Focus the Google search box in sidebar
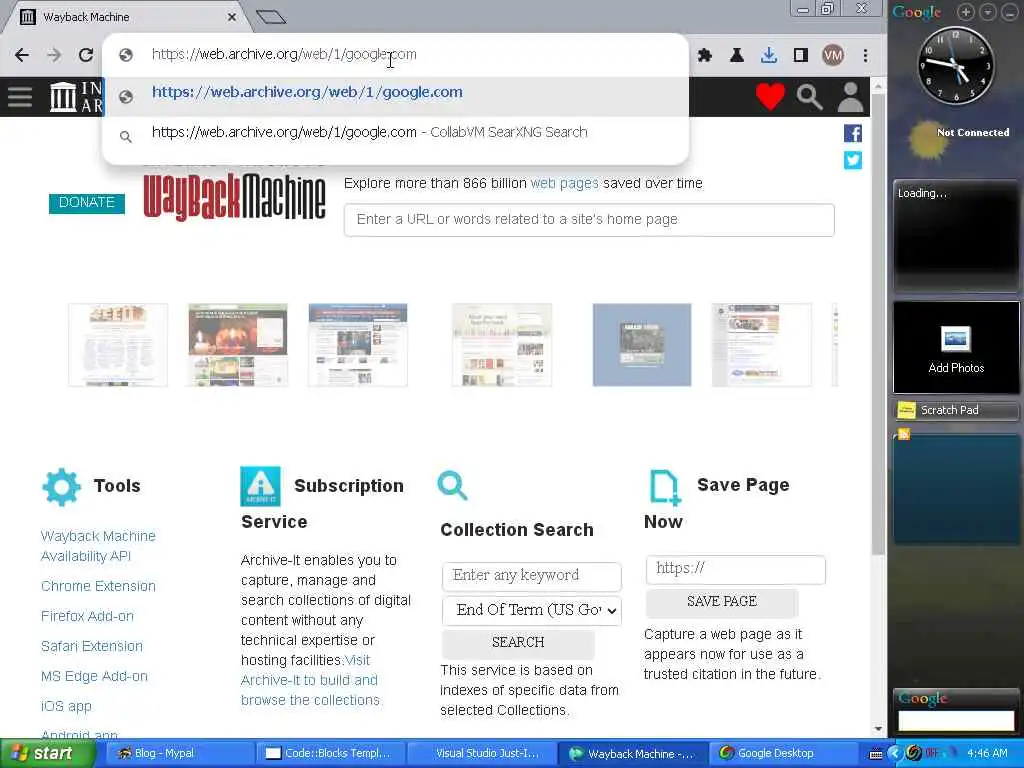Screen dimensions: 1024x768 [956, 721]
